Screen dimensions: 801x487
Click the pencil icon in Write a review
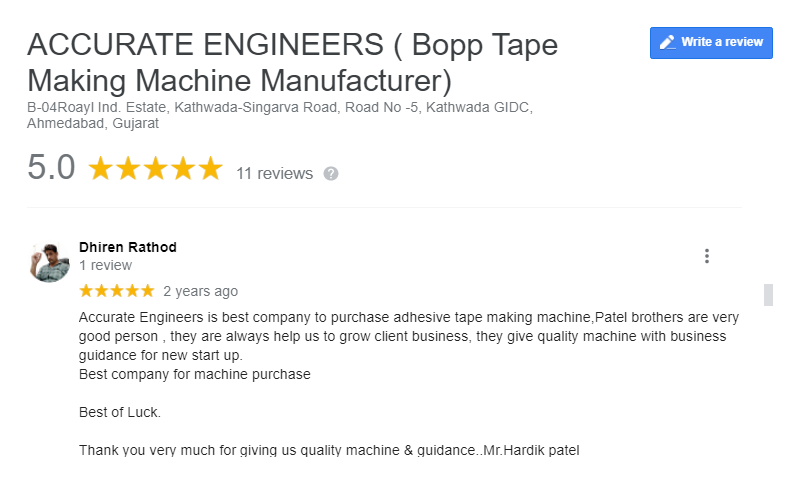[668, 43]
